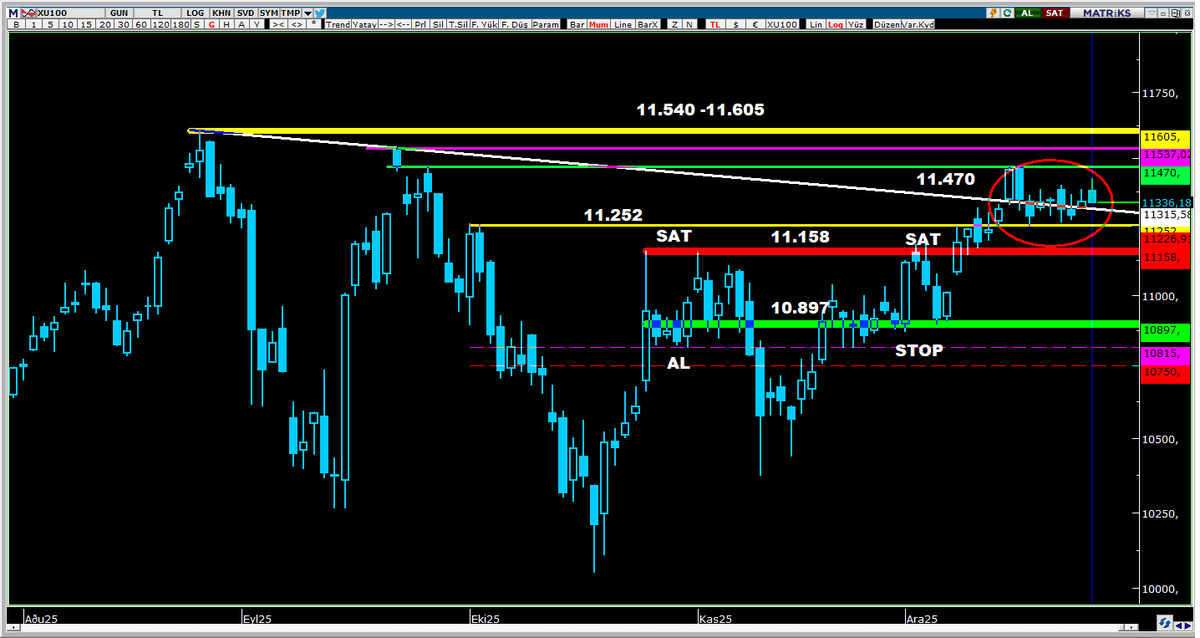
Task: Click the refresh icon at bottom right
Action: (x=1164, y=622)
